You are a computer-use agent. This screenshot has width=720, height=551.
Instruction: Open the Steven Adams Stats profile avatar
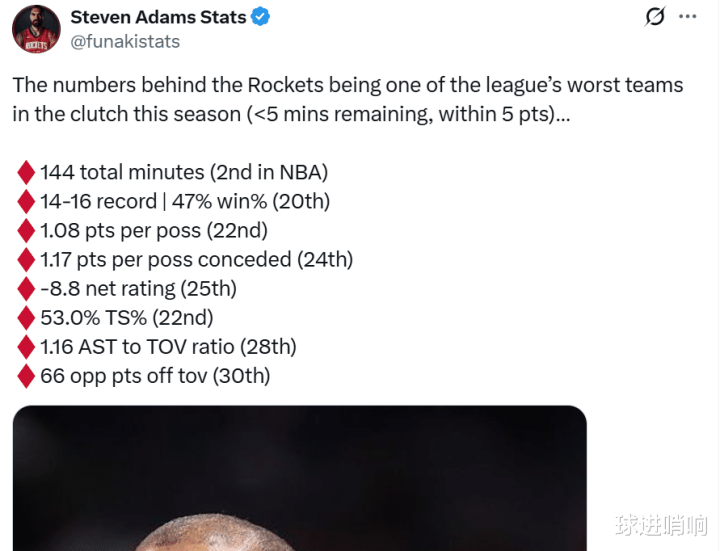pyautogui.click(x=37, y=28)
